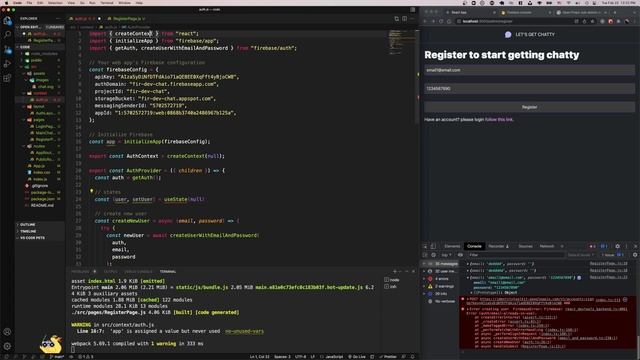Image resolution: width=640 pixels, height=360 pixels.
Task: Toggle the DevTools device toolbar icon
Action: [433, 246]
